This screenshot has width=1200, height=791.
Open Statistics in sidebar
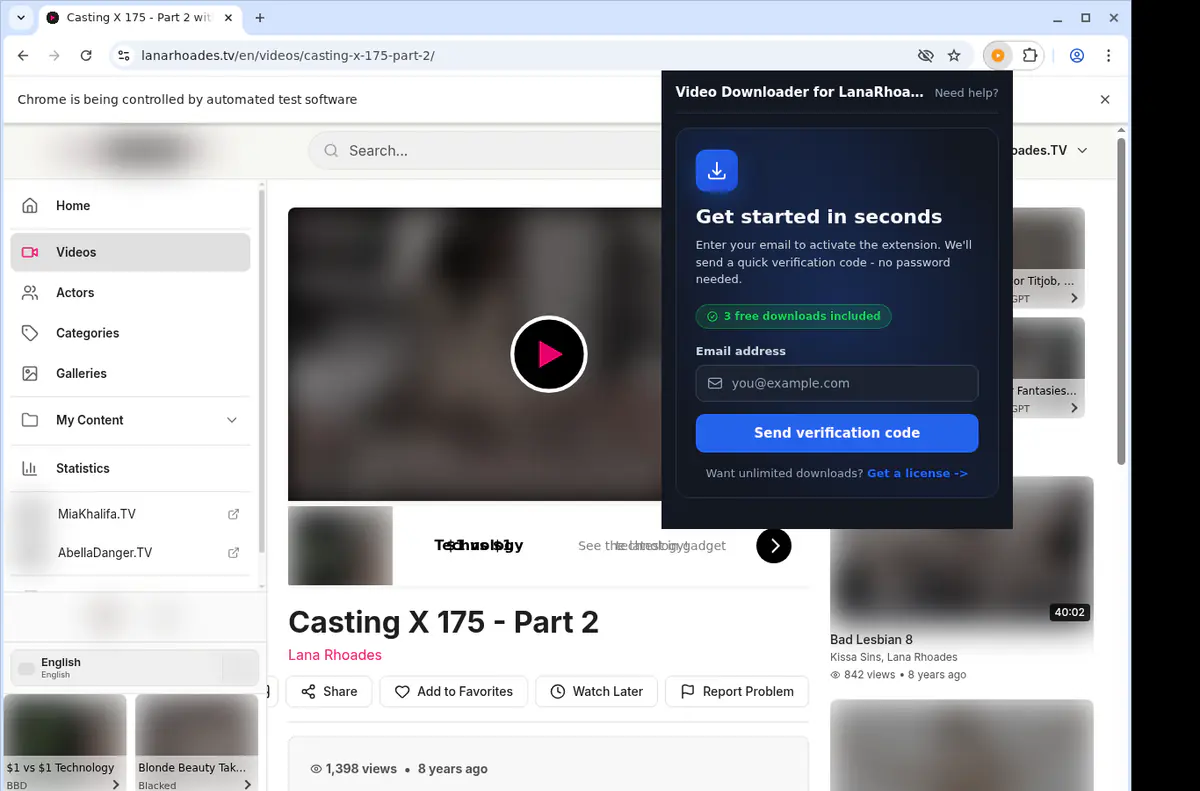tap(130, 468)
